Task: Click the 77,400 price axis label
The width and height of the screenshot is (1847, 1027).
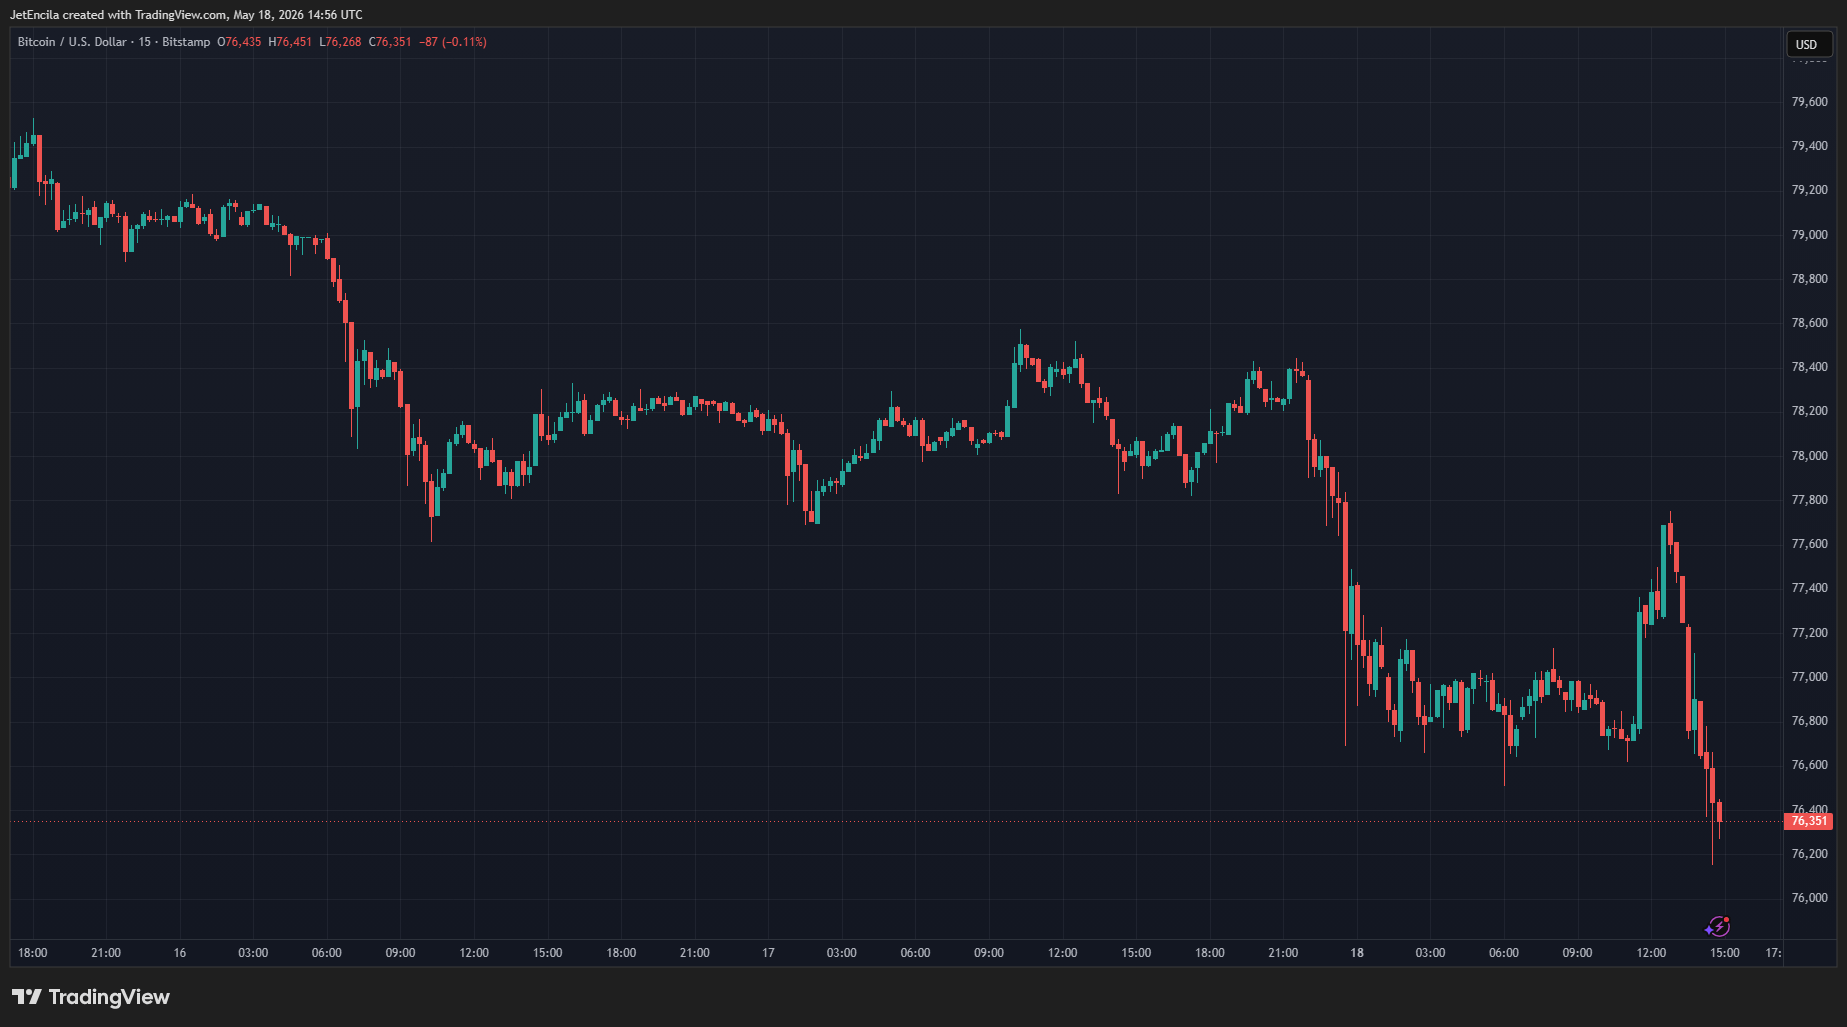Action: pyautogui.click(x=1809, y=588)
